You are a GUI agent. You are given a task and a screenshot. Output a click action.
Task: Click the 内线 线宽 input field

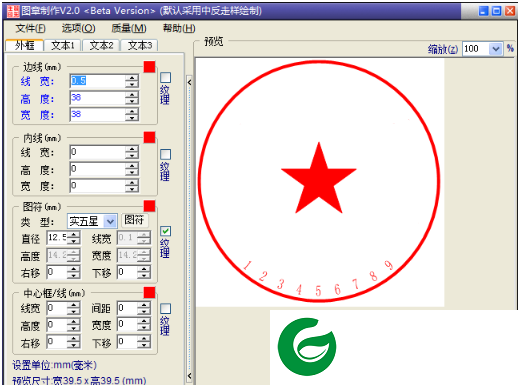[x=98, y=152]
